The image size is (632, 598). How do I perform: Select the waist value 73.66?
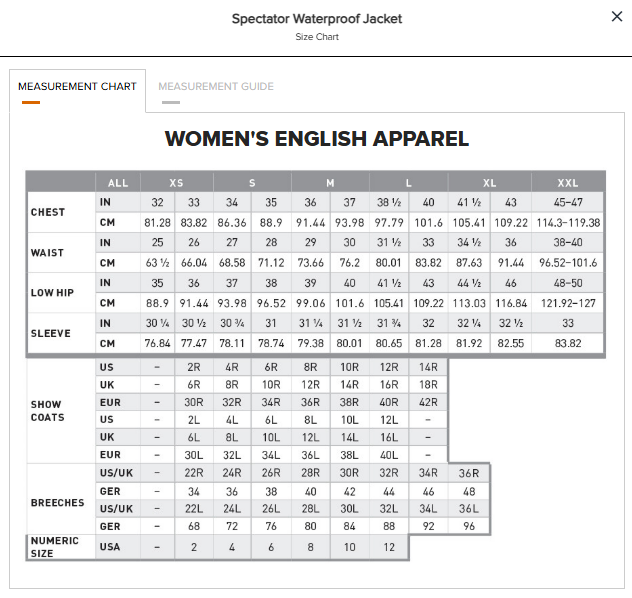[310, 263]
